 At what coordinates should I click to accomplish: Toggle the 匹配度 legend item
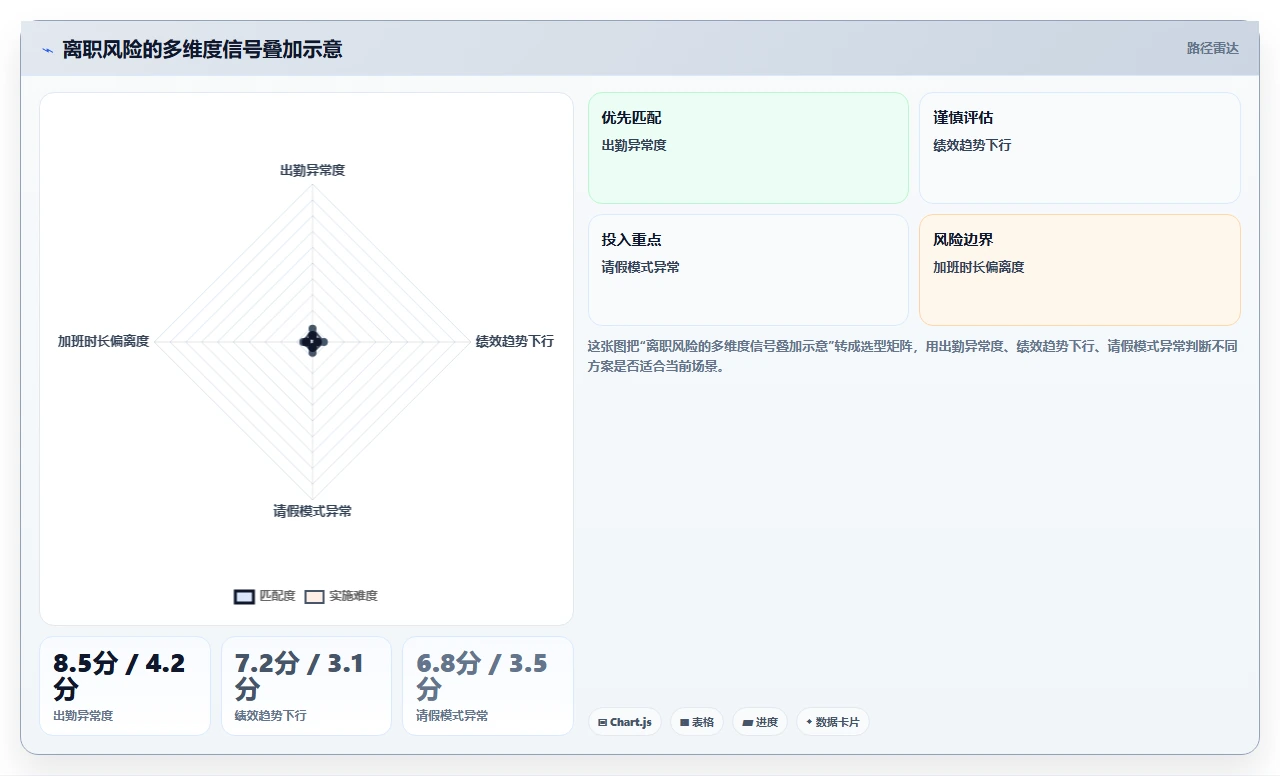pyautogui.click(x=265, y=596)
